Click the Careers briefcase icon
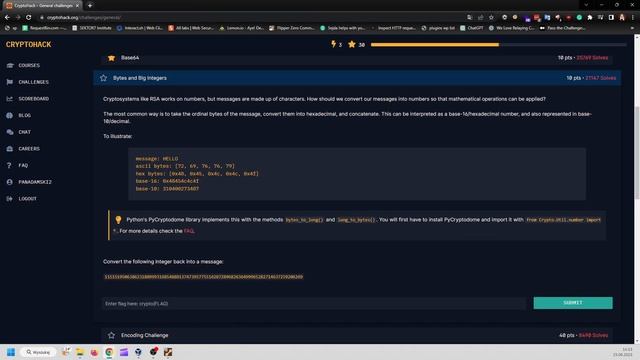 pos(10,149)
